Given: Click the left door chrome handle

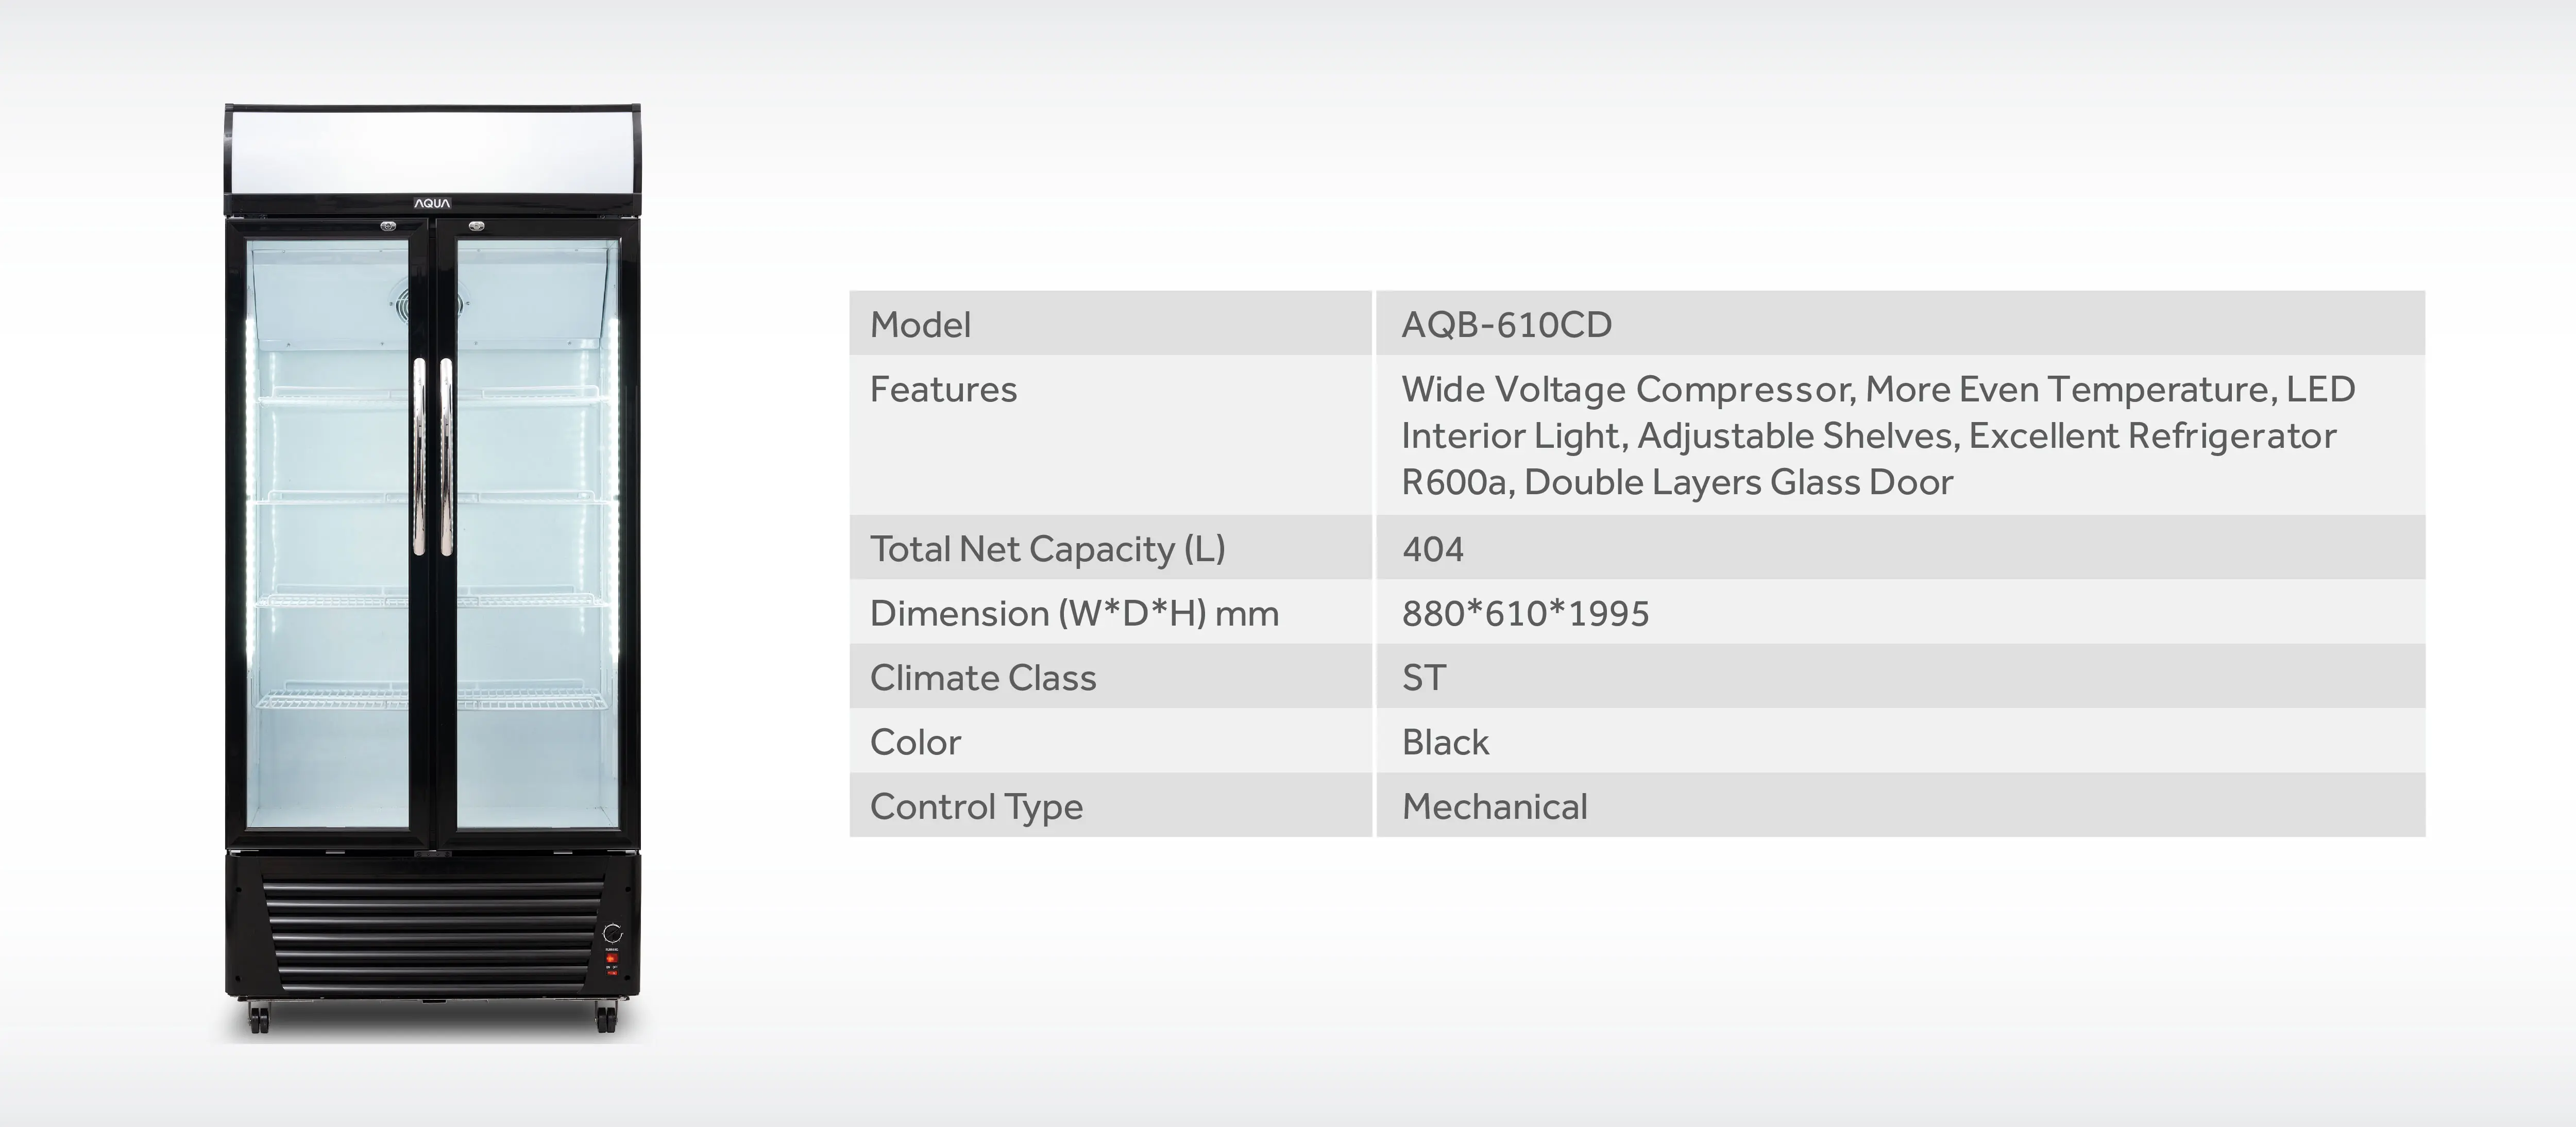Looking at the screenshot, I should [419, 456].
